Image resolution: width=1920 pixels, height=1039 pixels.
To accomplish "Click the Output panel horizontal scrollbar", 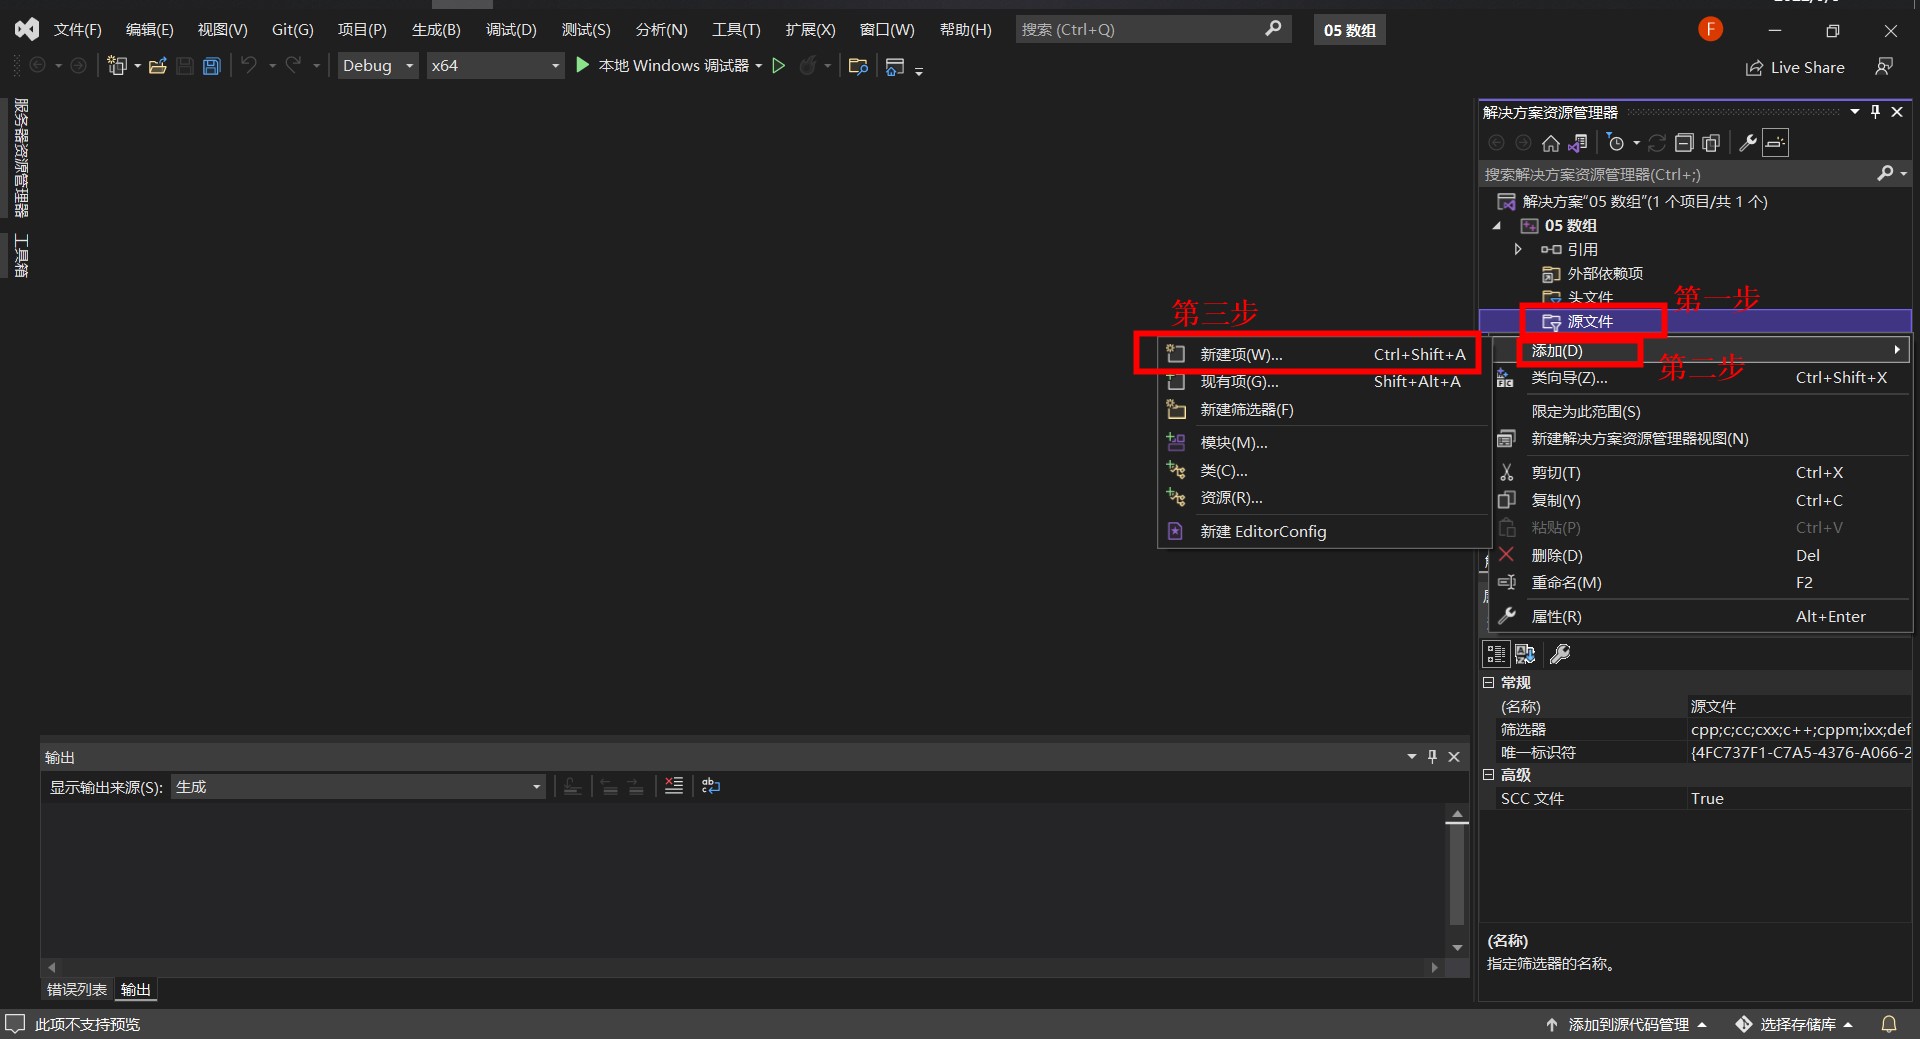I will (743, 967).
